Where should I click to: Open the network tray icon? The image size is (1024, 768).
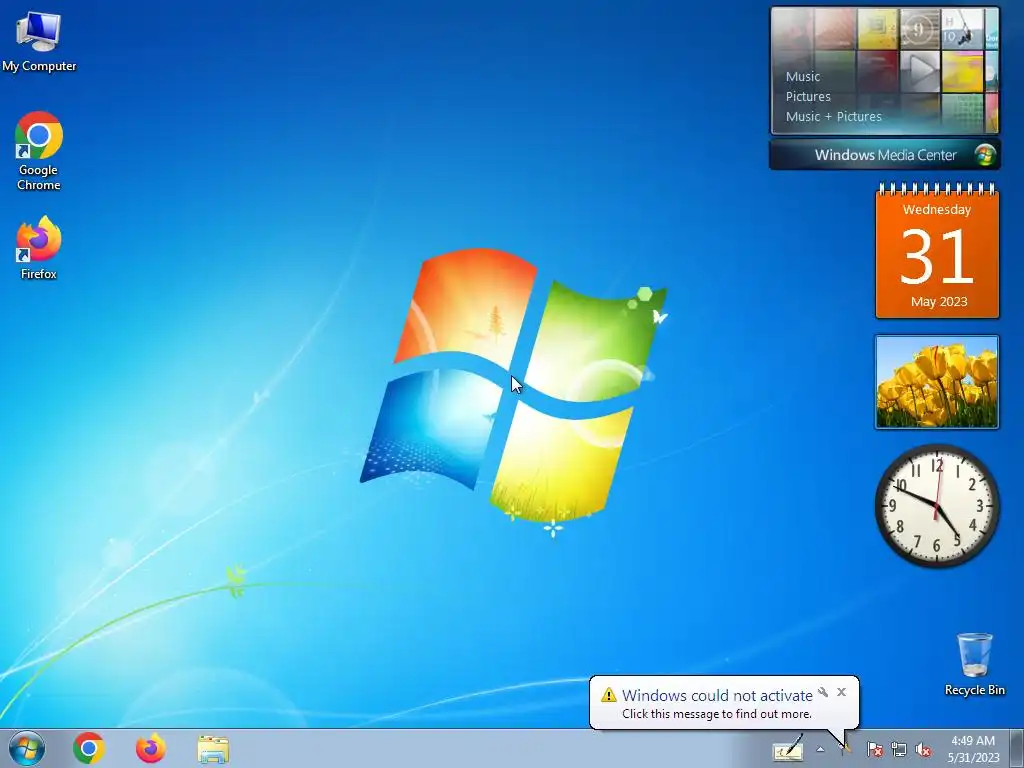[x=899, y=749]
